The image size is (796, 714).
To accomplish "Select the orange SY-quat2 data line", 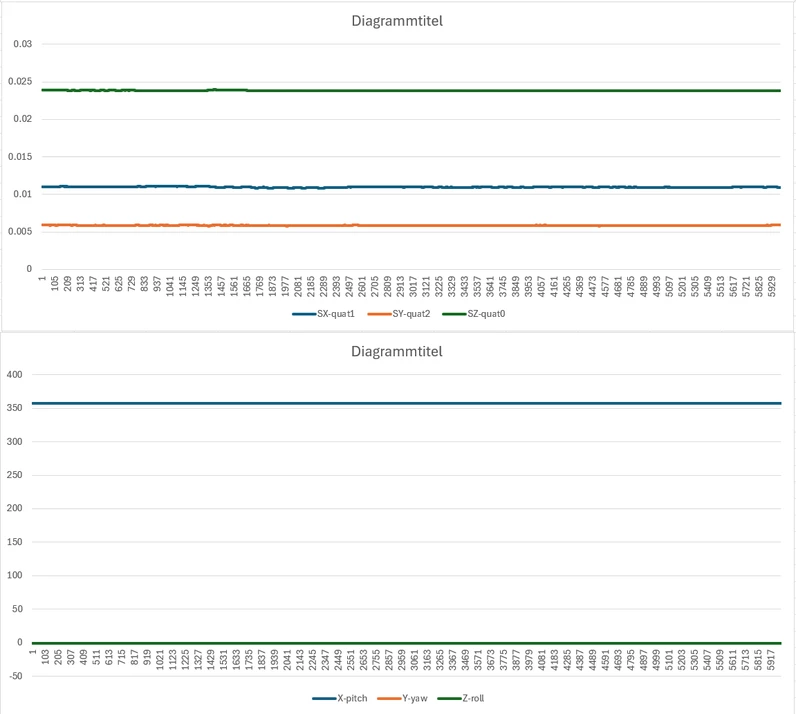I will 411,225.
